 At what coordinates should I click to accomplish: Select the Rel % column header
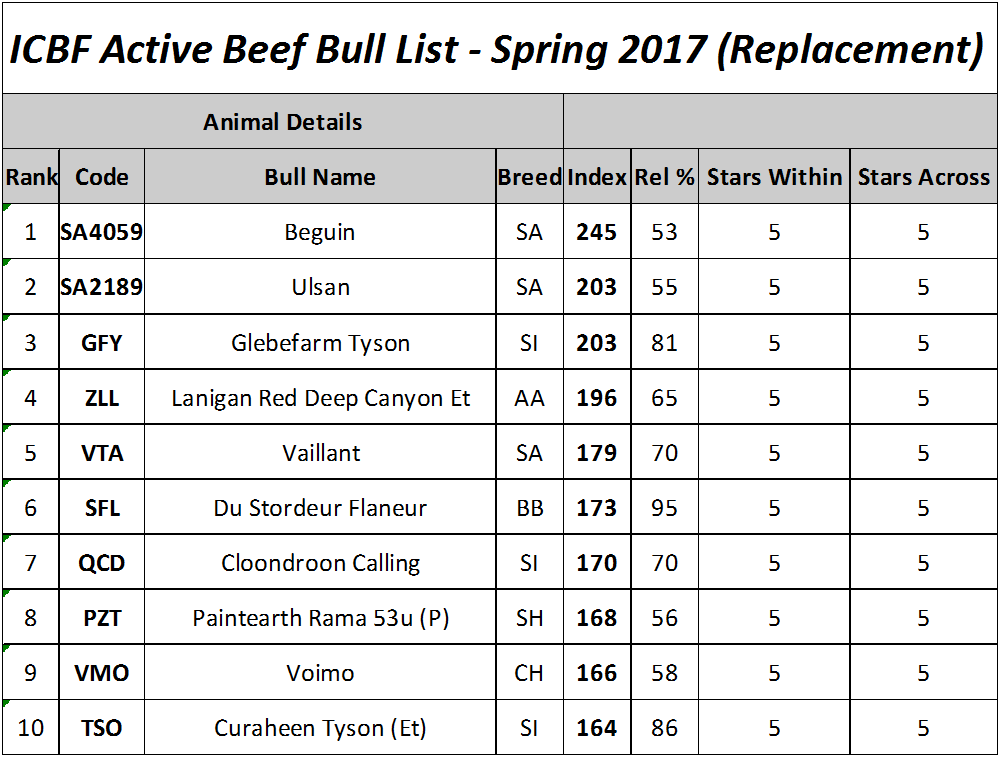point(665,177)
